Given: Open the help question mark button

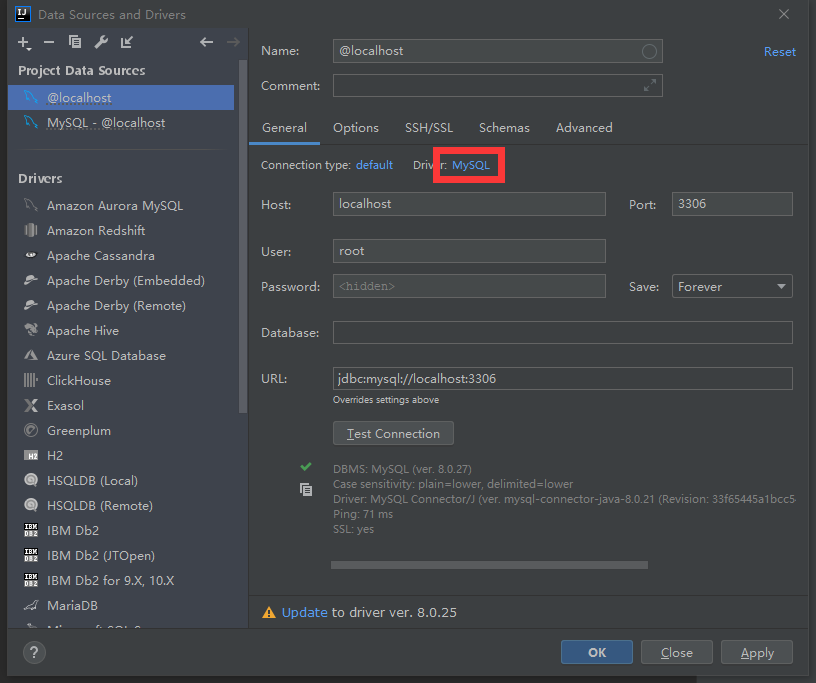Looking at the screenshot, I should (x=34, y=652).
